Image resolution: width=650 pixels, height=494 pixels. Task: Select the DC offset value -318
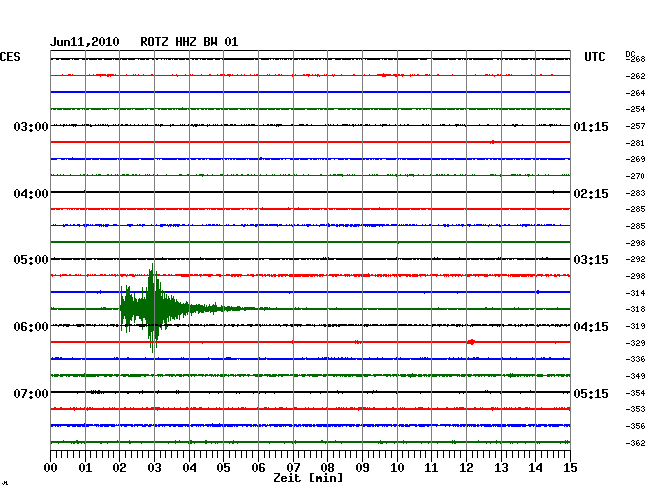(635, 309)
